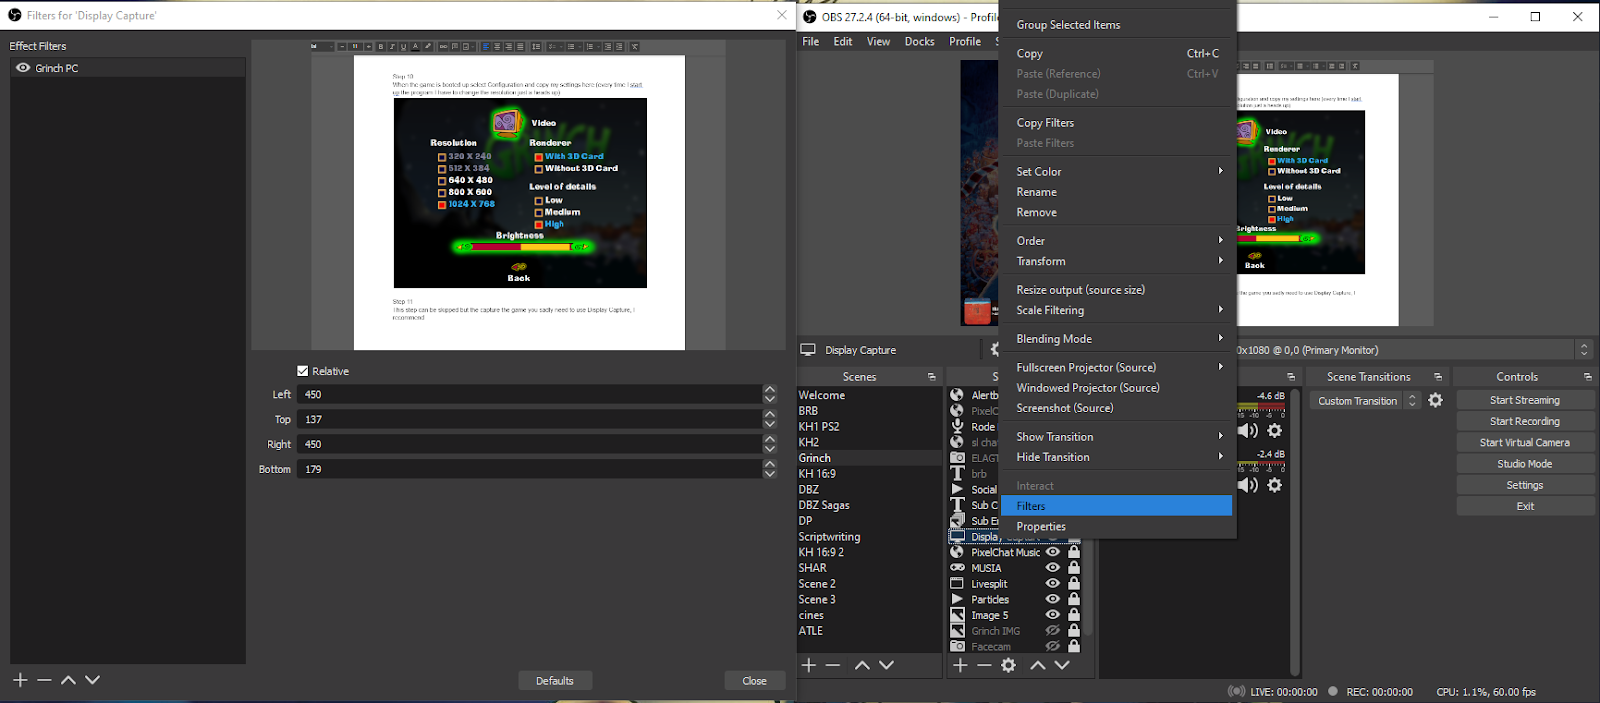Open the Custom Transition dropdown
The image size is (1600, 703).
1364,400
